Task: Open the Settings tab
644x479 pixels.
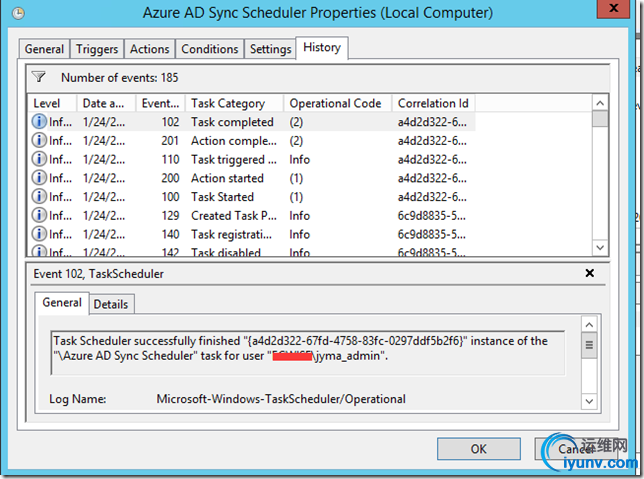Action: [x=270, y=49]
